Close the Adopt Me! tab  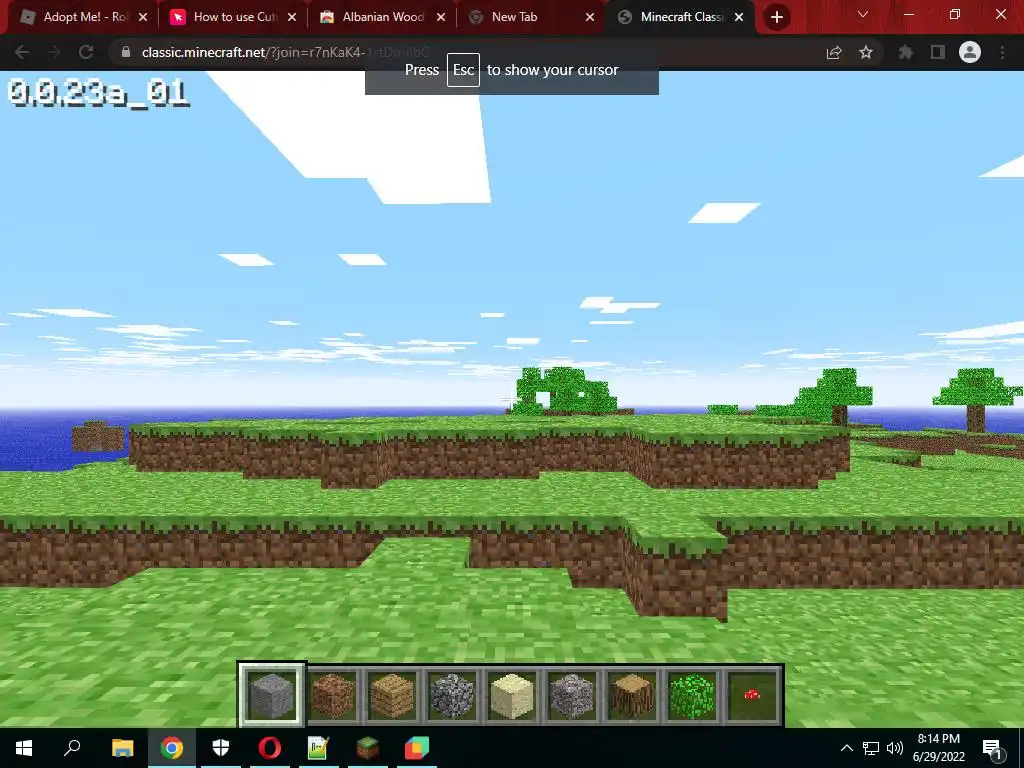143,17
